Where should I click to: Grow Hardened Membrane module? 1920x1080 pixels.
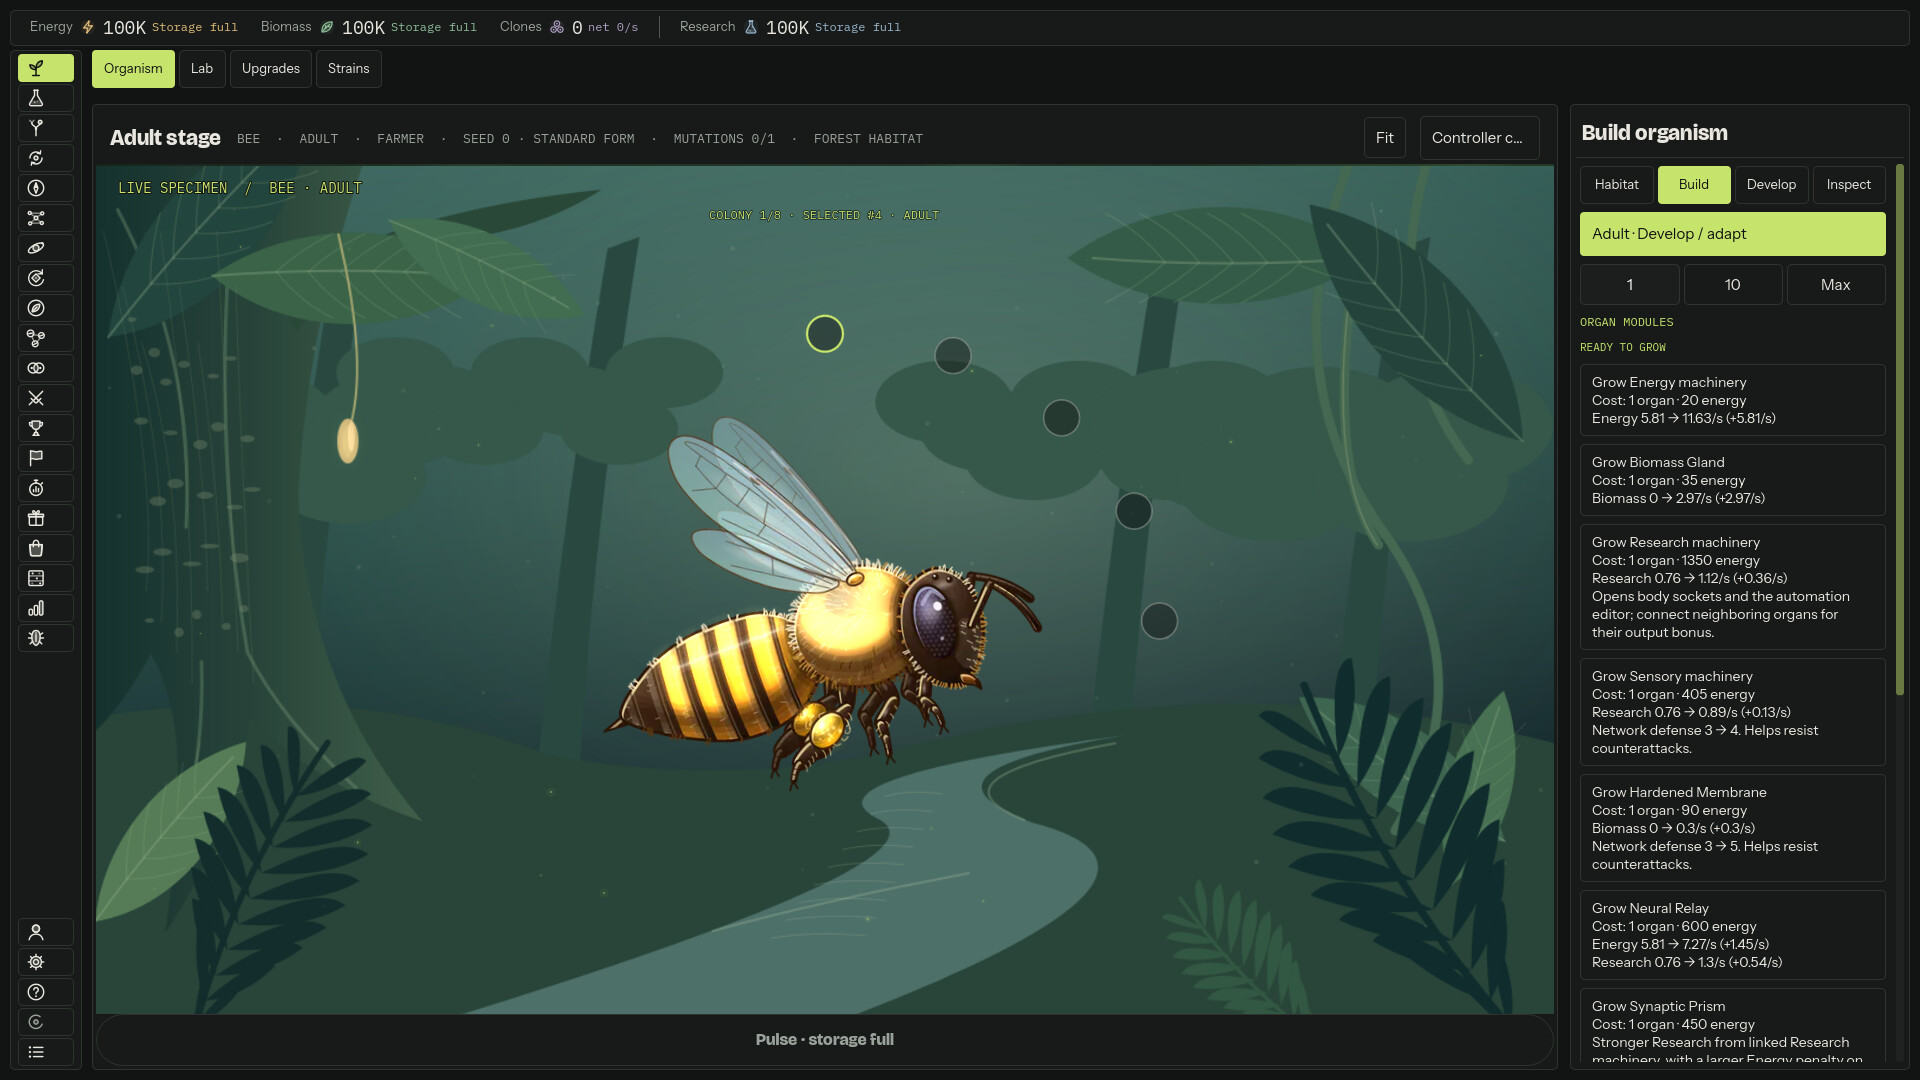coord(1732,828)
